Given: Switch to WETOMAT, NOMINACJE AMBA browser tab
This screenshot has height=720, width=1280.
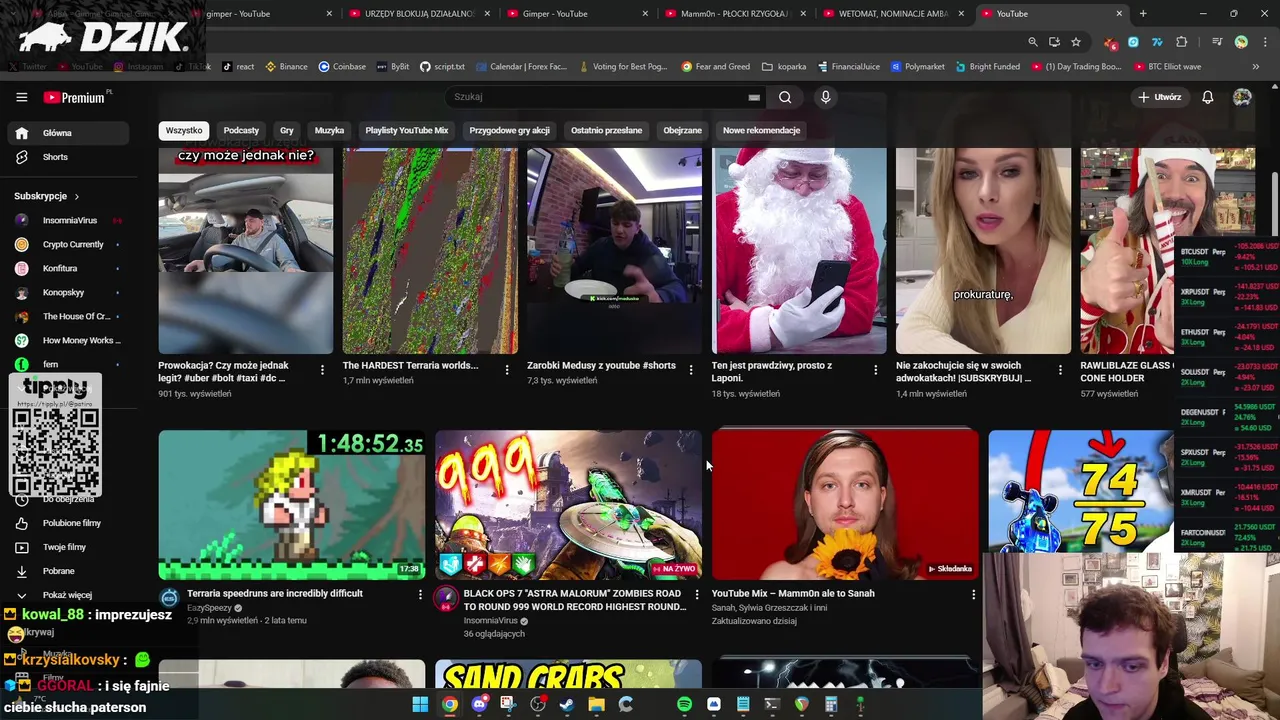Looking at the screenshot, I should click(894, 14).
